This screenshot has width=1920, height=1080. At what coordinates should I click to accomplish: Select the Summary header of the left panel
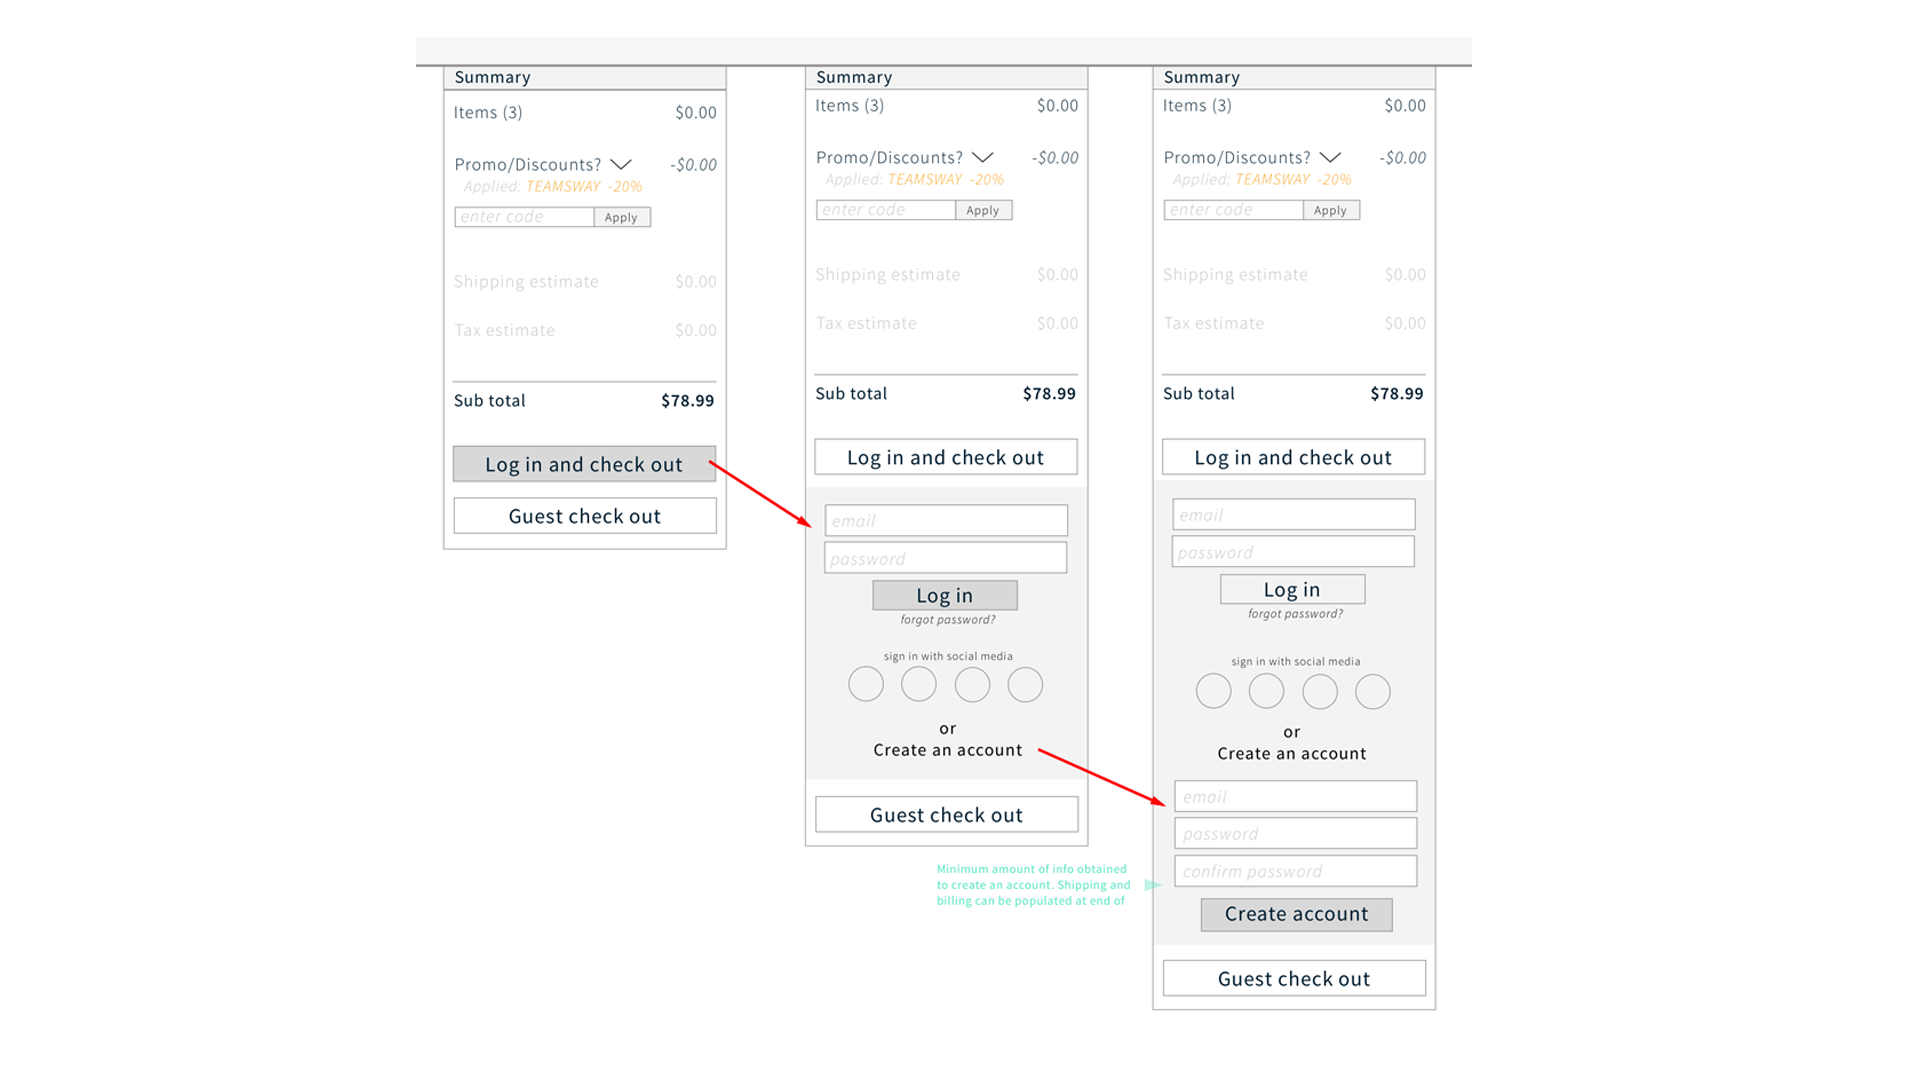[x=492, y=77]
